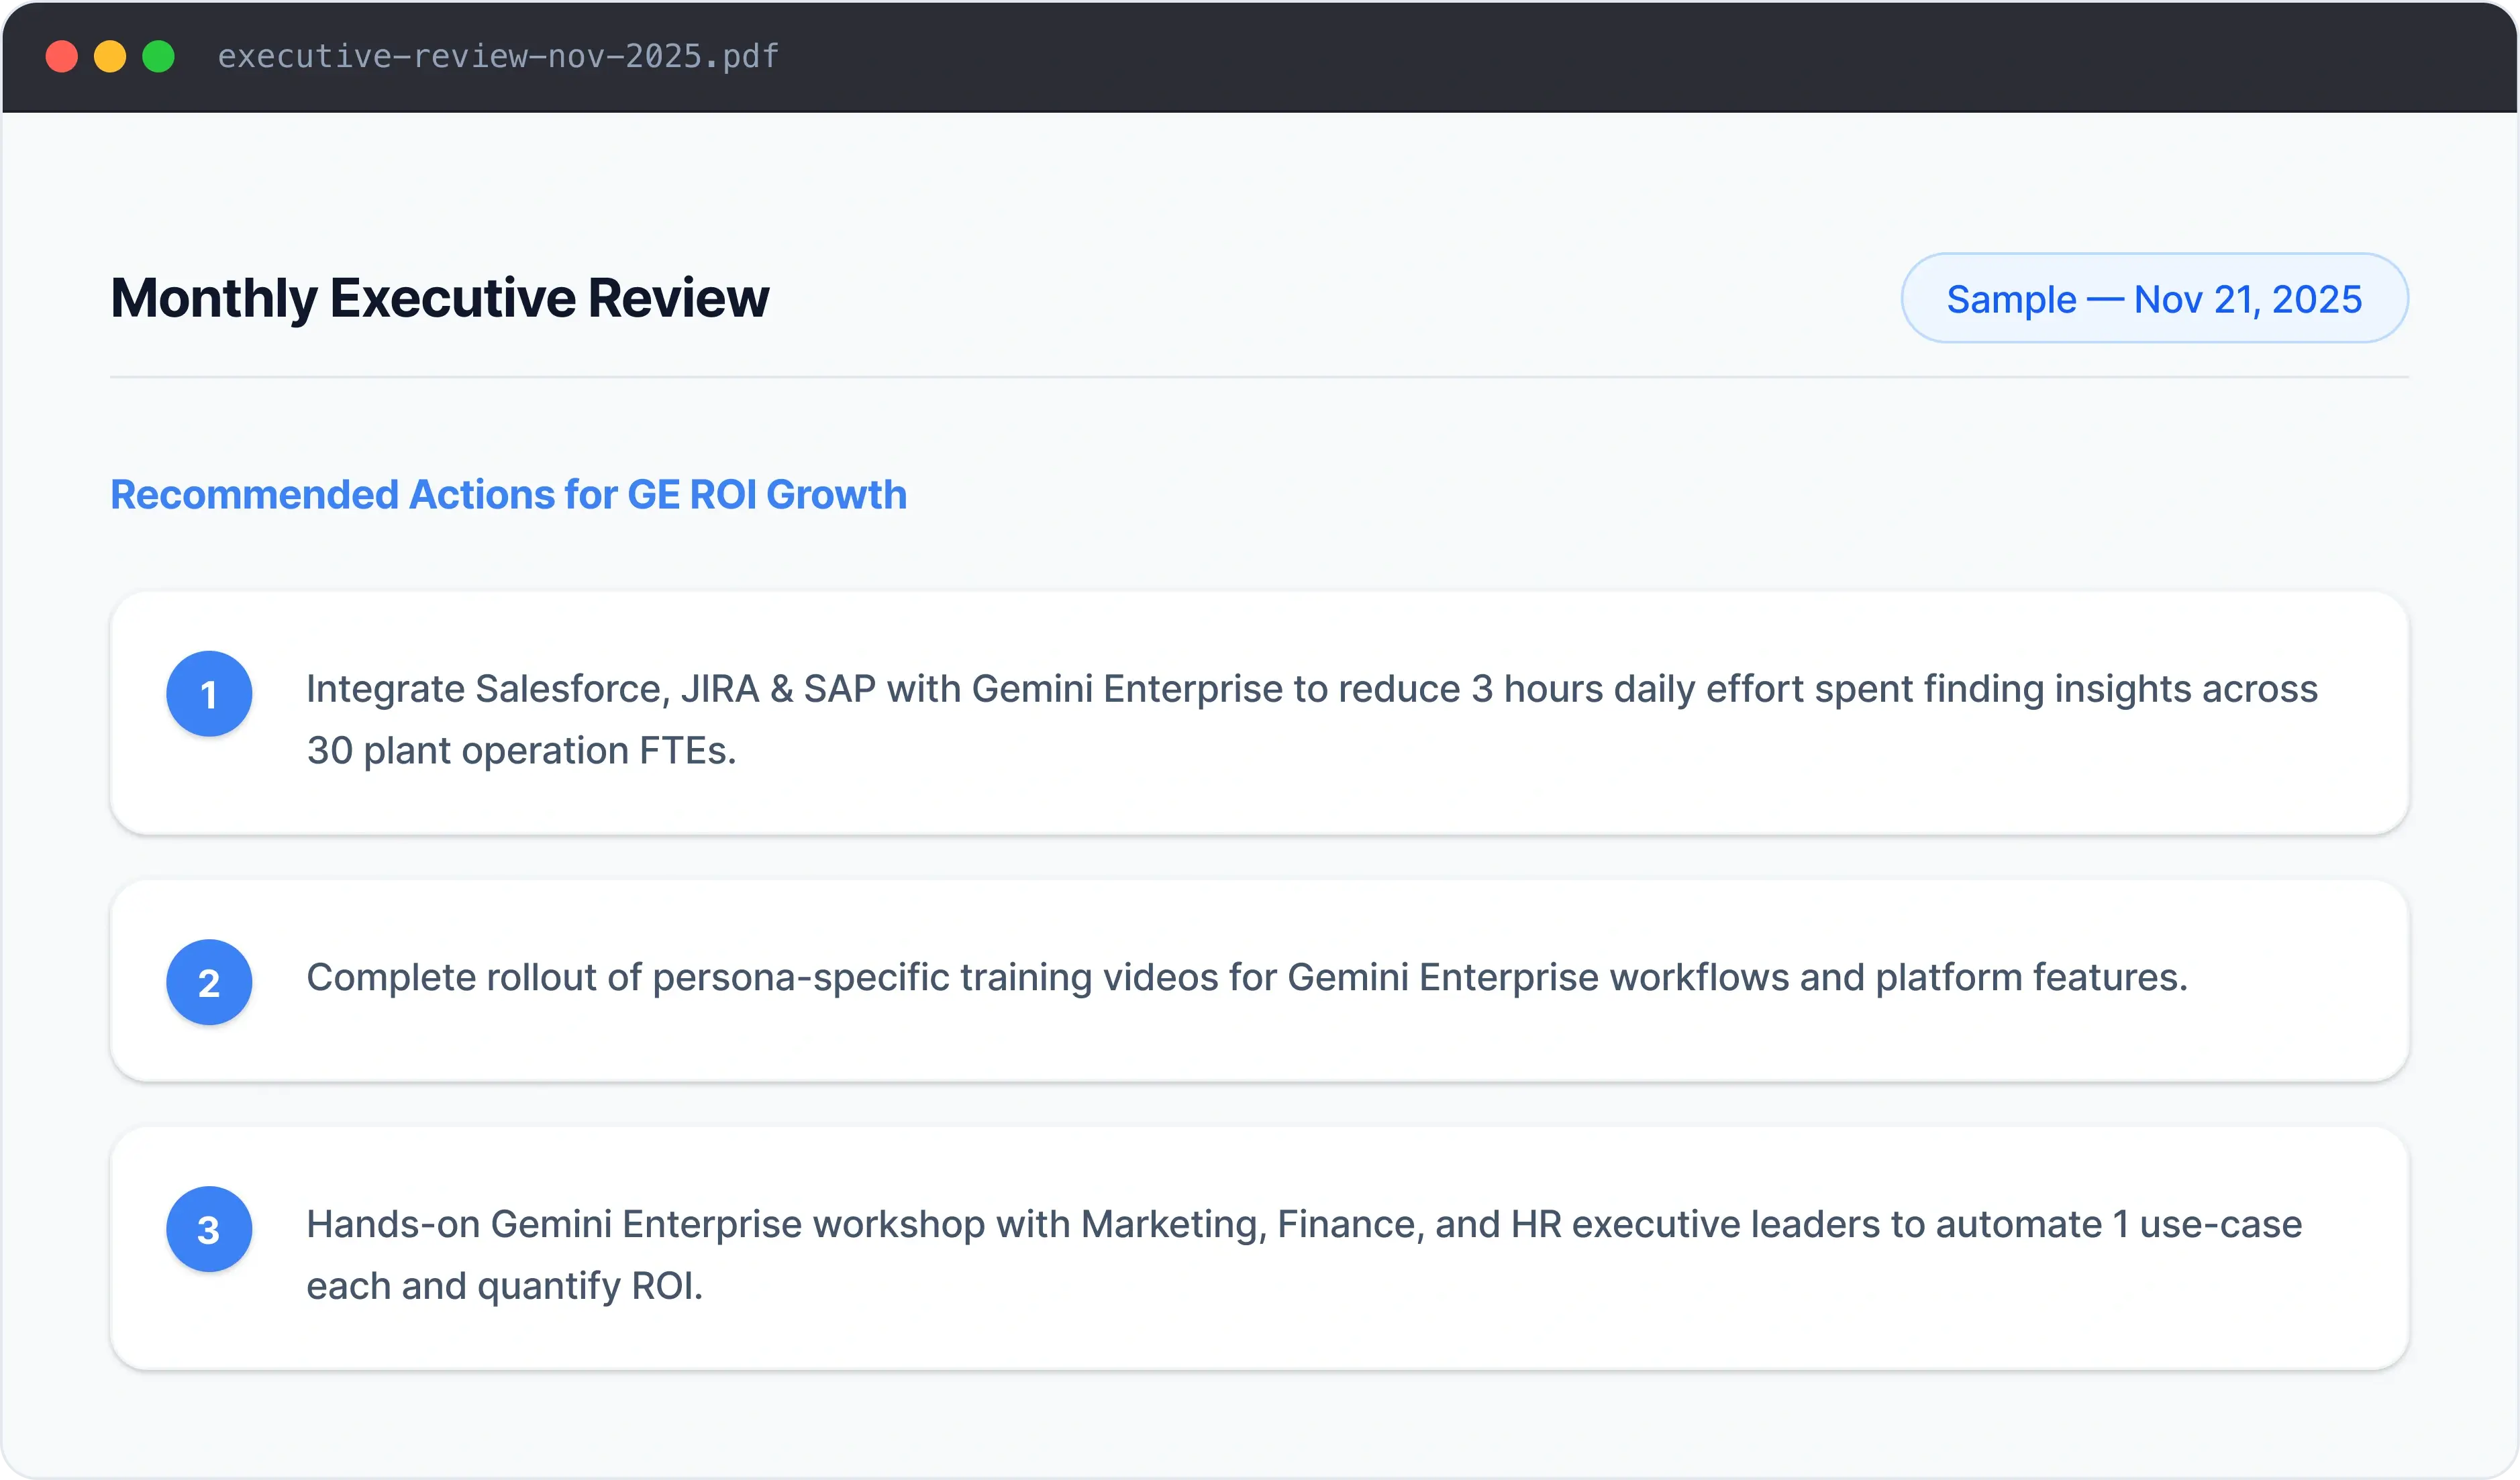The width and height of the screenshot is (2520, 1480).
Task: Click the green zoom traffic light
Action: [158, 57]
